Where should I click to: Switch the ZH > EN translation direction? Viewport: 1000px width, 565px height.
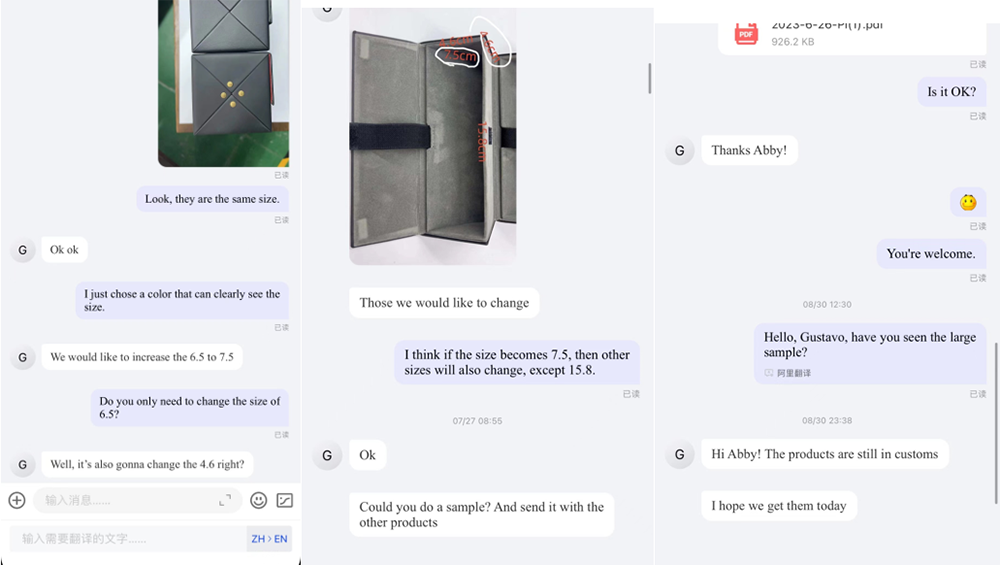point(269,539)
